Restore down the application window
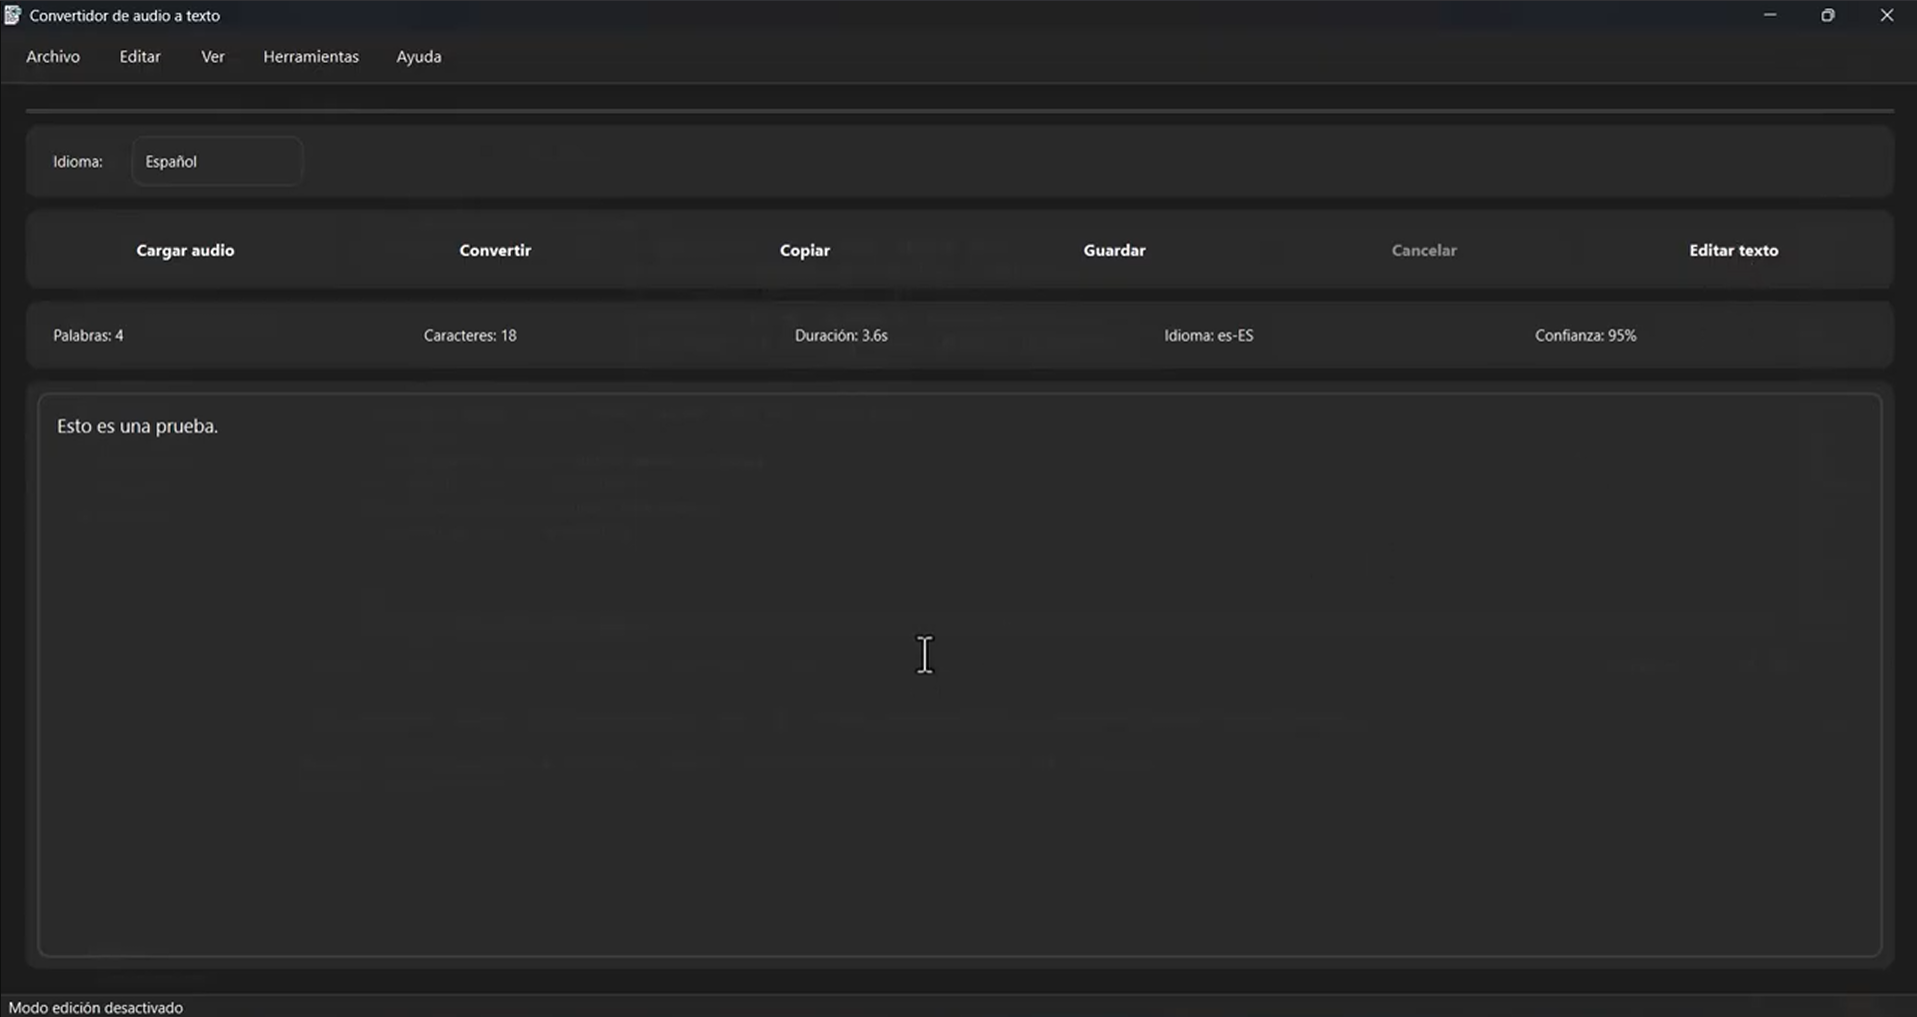This screenshot has height=1017, width=1917. [1828, 16]
